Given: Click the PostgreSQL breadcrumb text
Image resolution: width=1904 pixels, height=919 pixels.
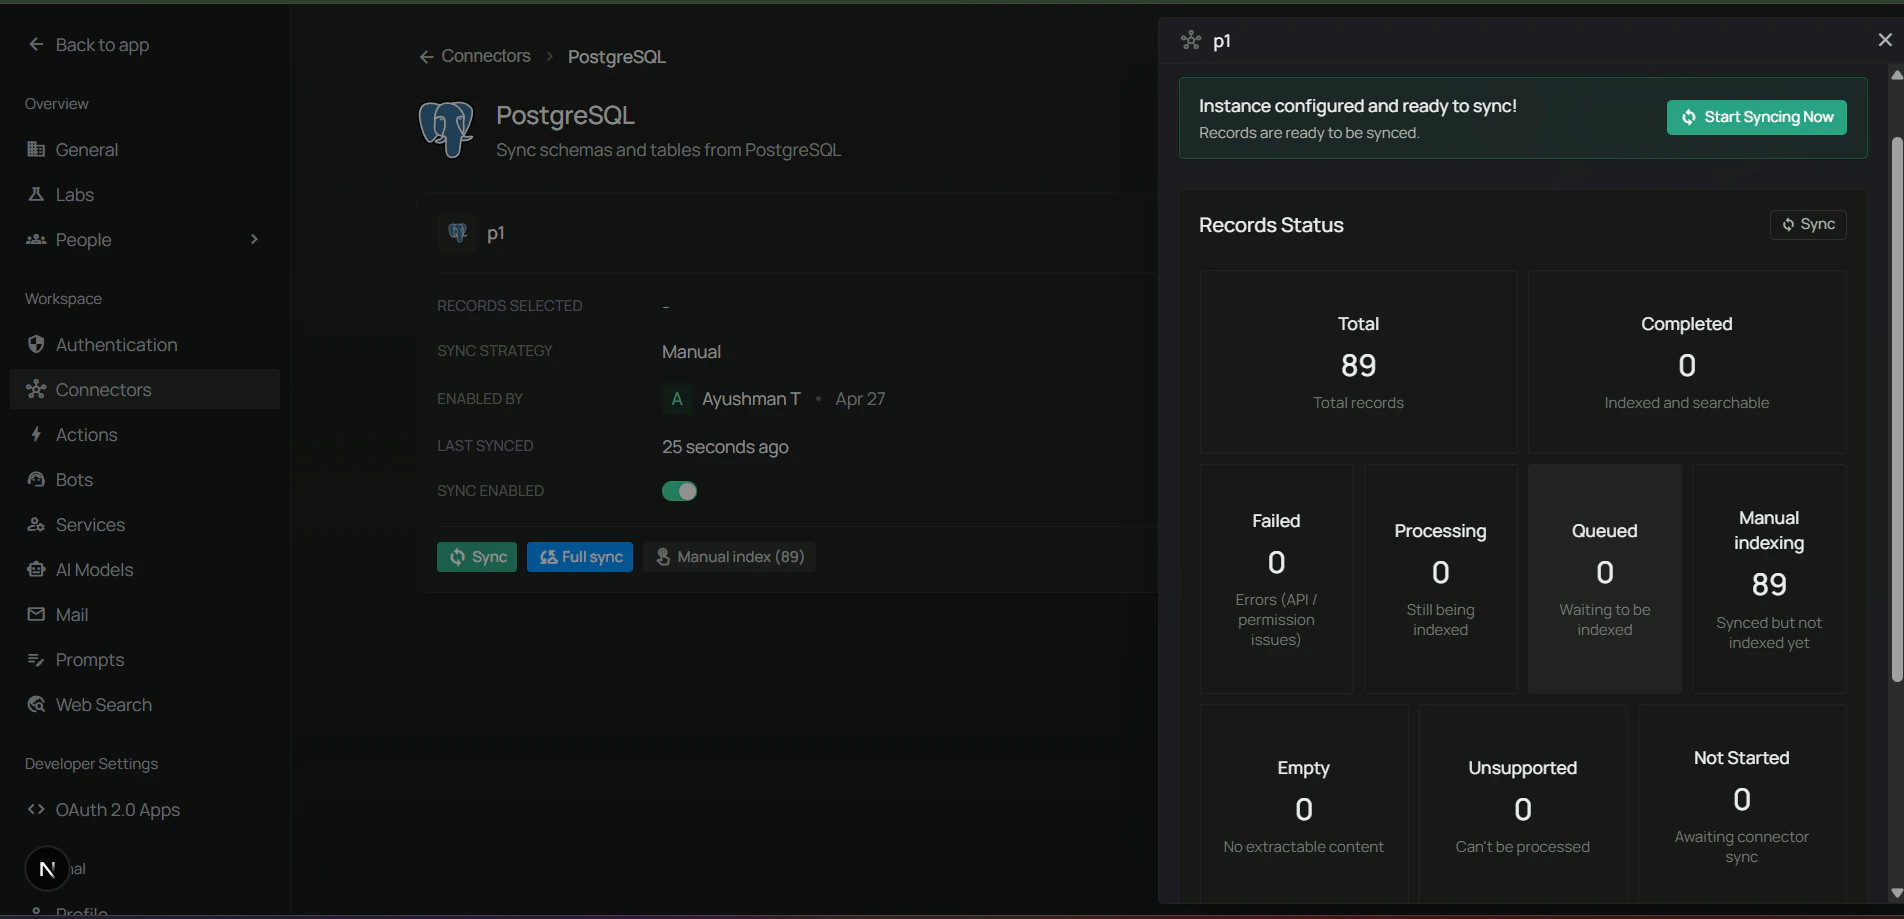Looking at the screenshot, I should coord(617,57).
